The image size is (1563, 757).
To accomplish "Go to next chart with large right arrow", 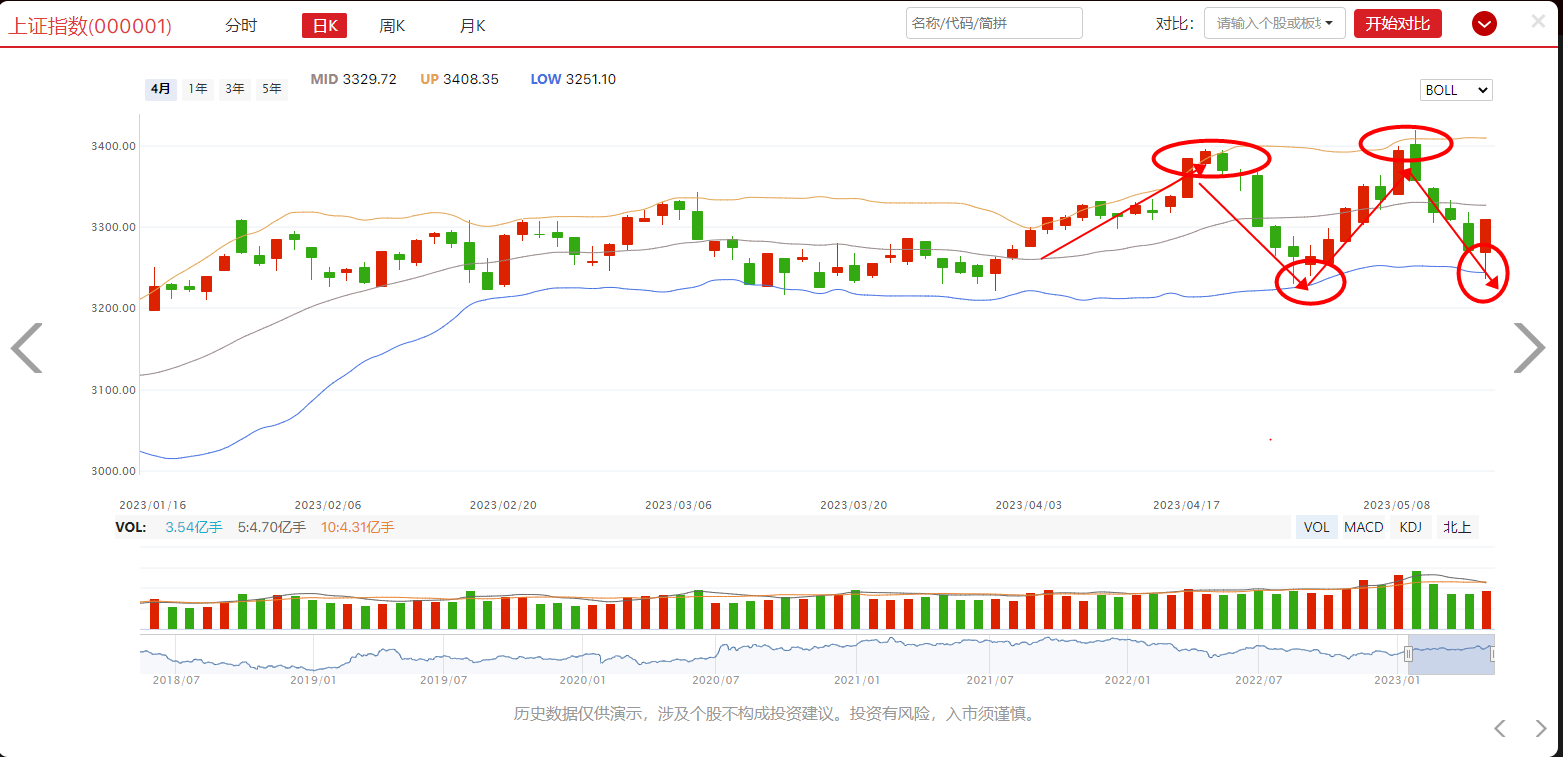I will 1529,348.
